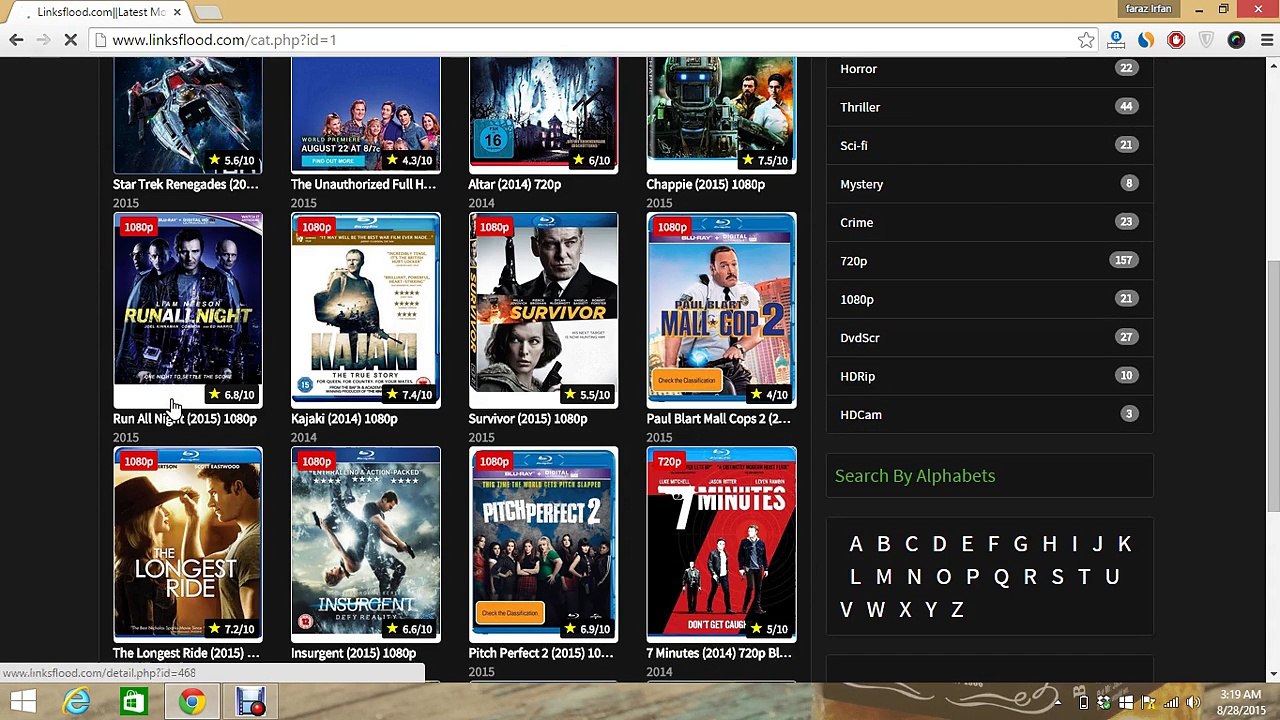
Task: Open the dark round color-ring extension
Action: [x=1236, y=40]
